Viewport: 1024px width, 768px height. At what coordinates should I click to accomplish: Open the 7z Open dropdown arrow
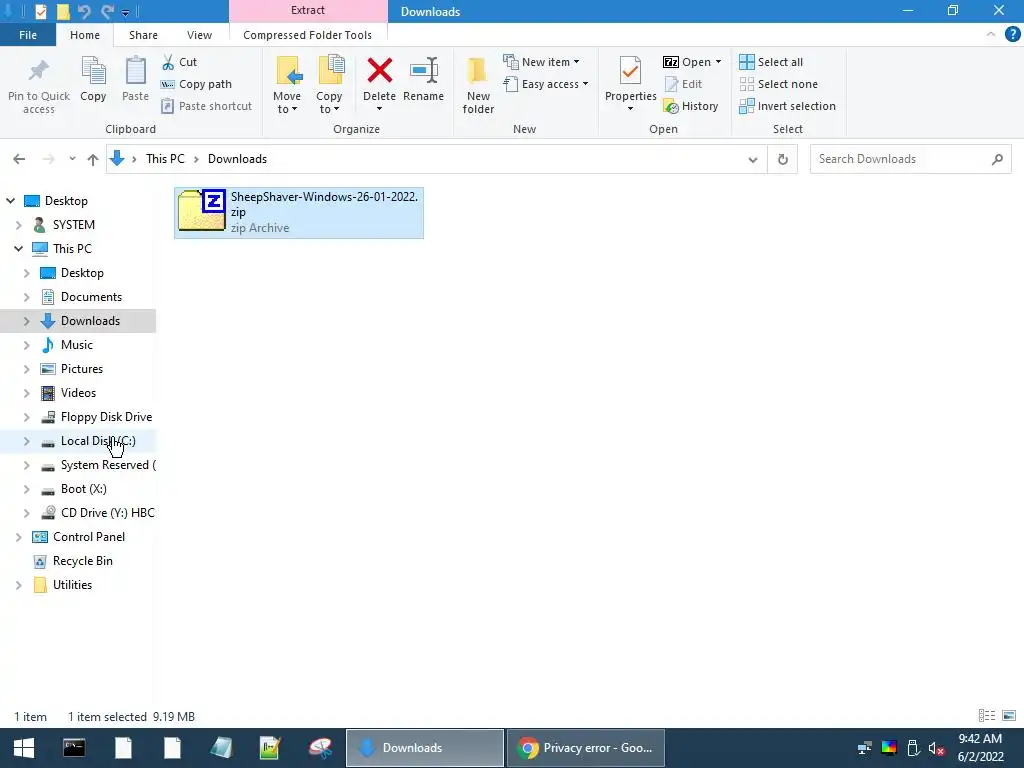coord(718,62)
